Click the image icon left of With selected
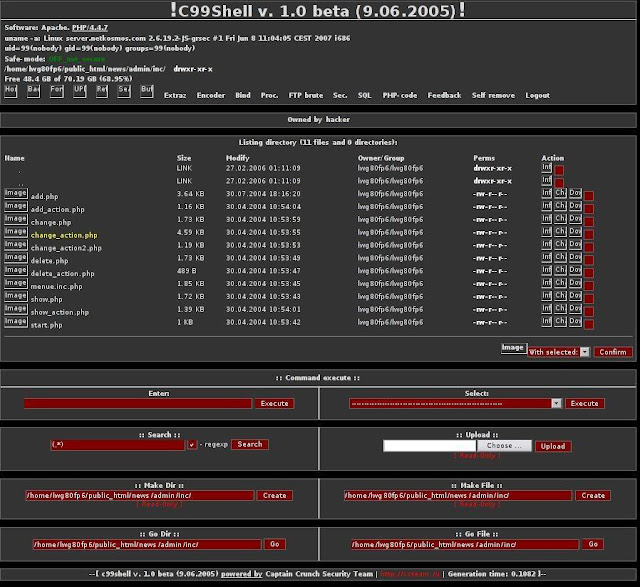This screenshot has height=587, width=640. click(x=514, y=348)
